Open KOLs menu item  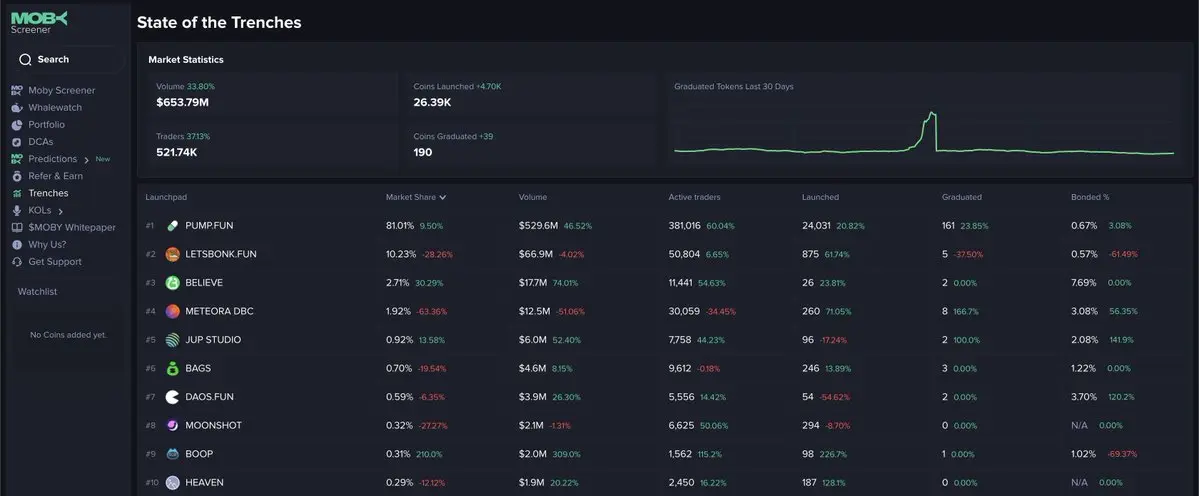click(x=40, y=210)
